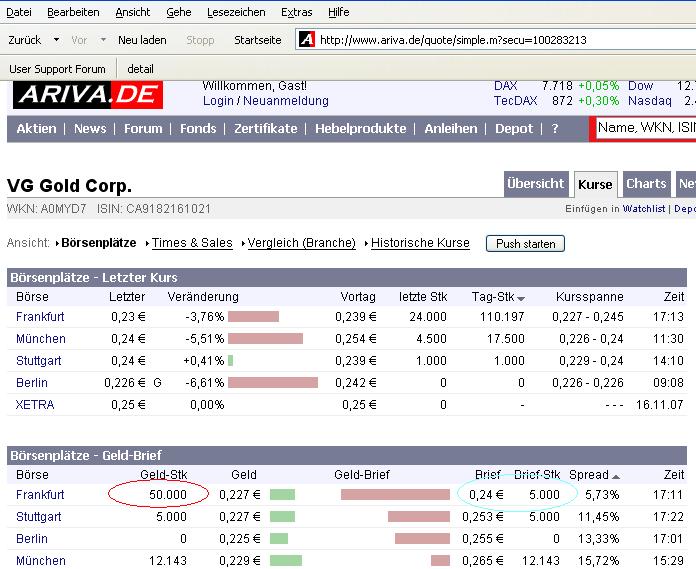Image resolution: width=696 pixels, height=569 pixels.
Task: Open Stuttgart in Letzter Kurs table
Action: click(39, 361)
